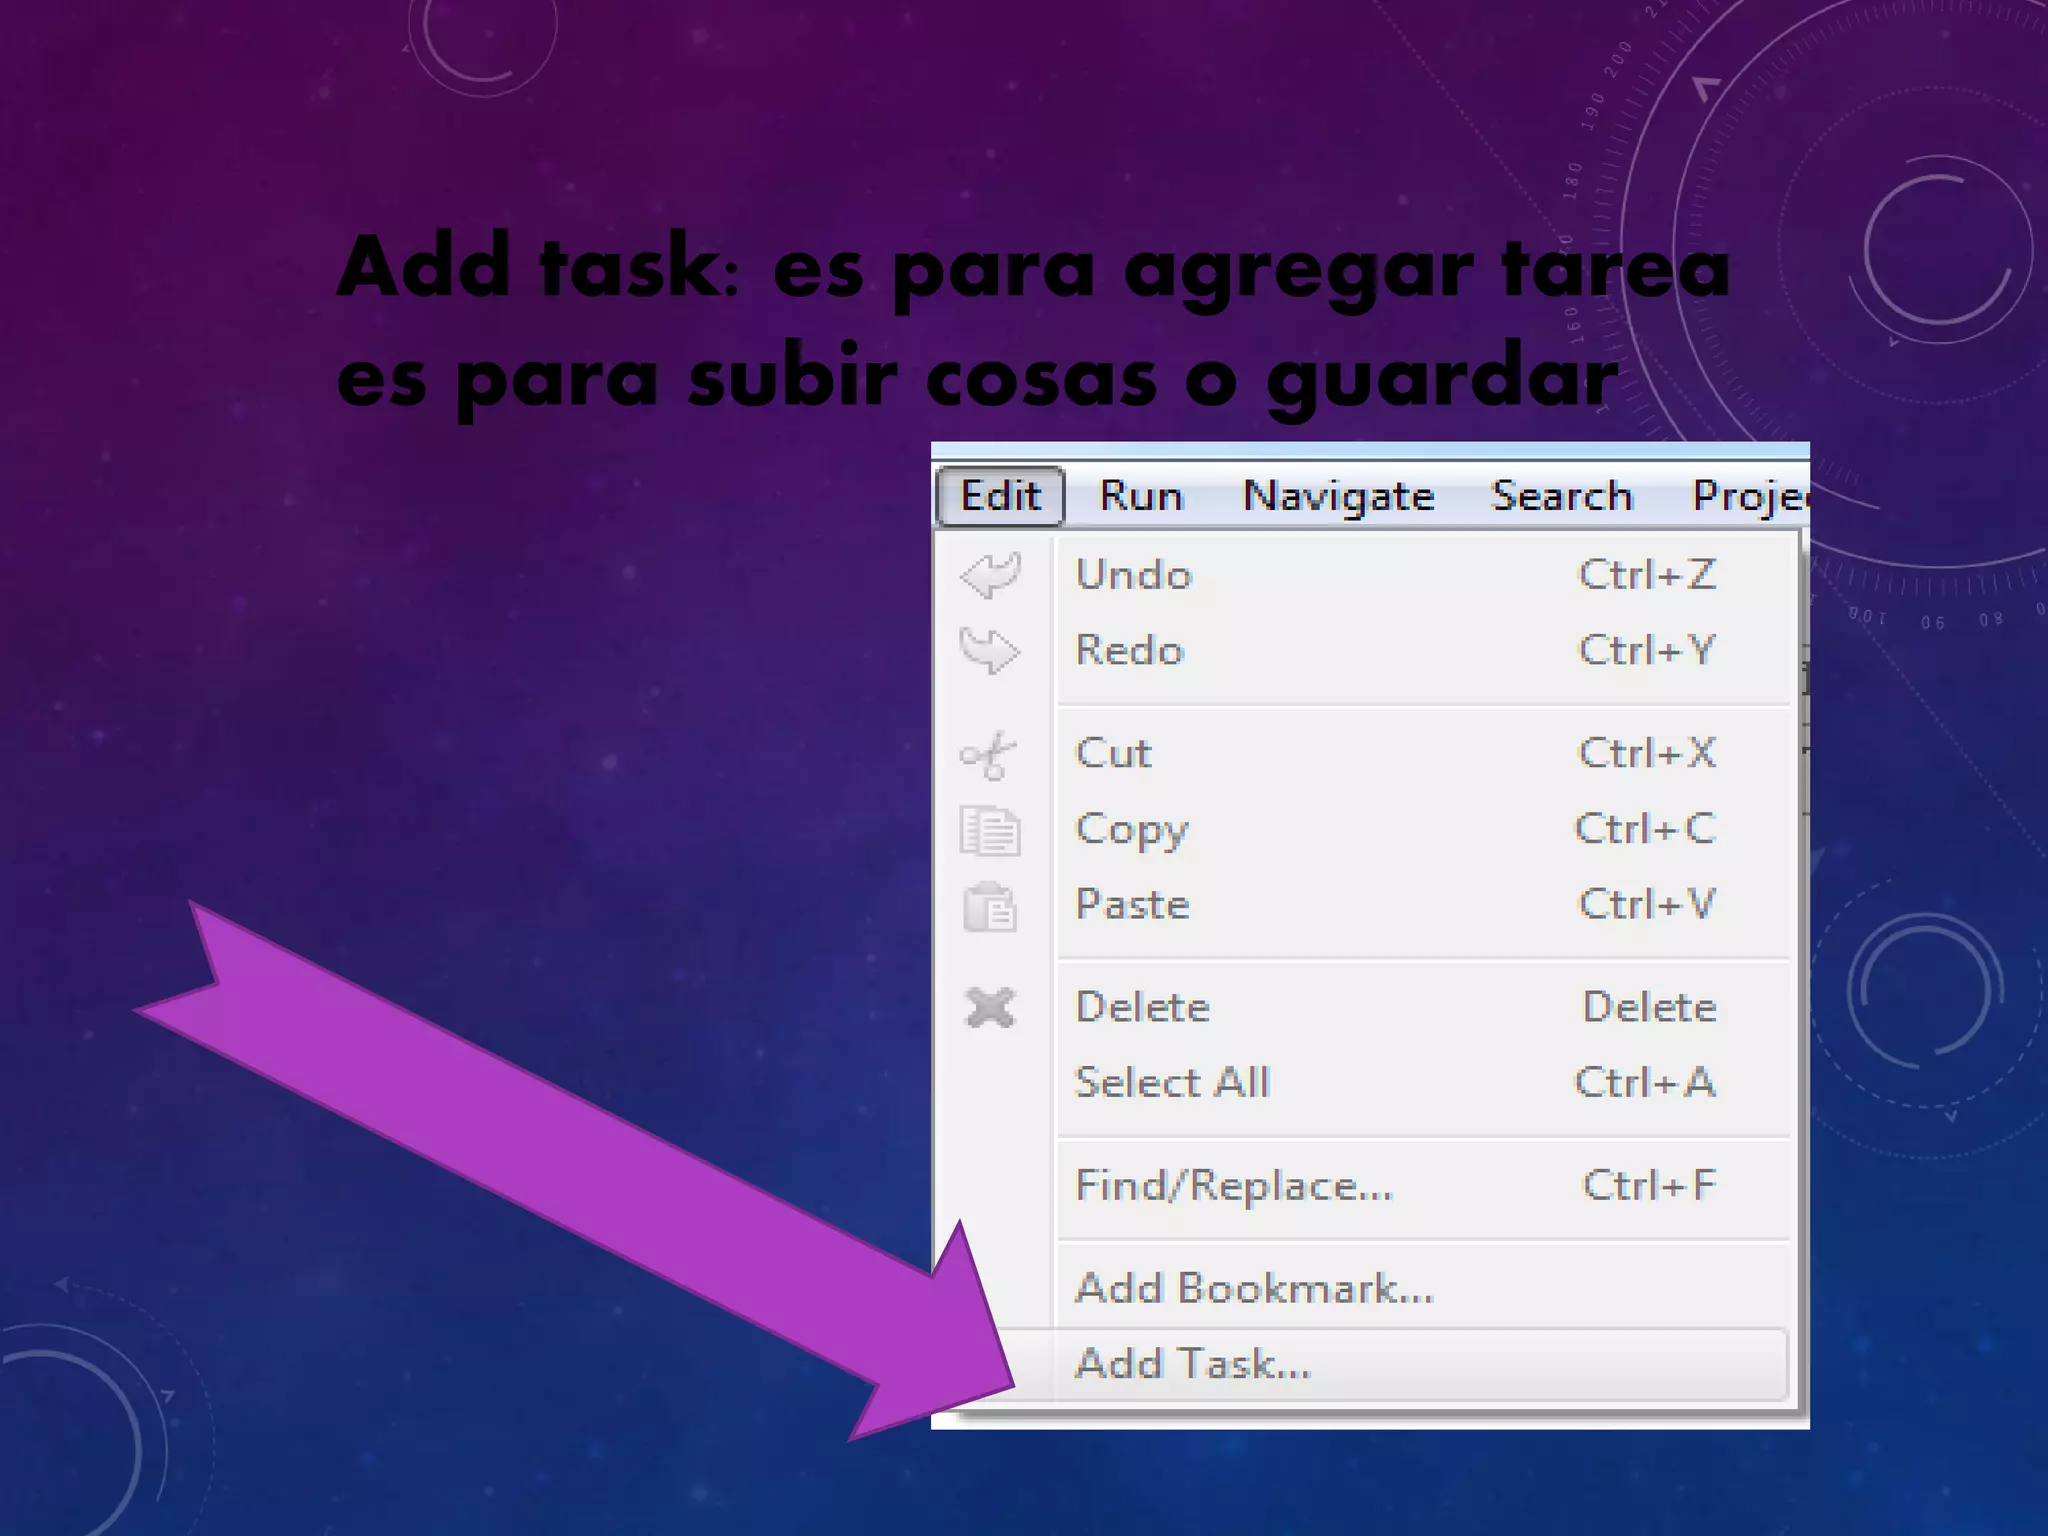Click the Paste clipboard icon
This screenshot has width=2048, height=1536.
pos(990,907)
